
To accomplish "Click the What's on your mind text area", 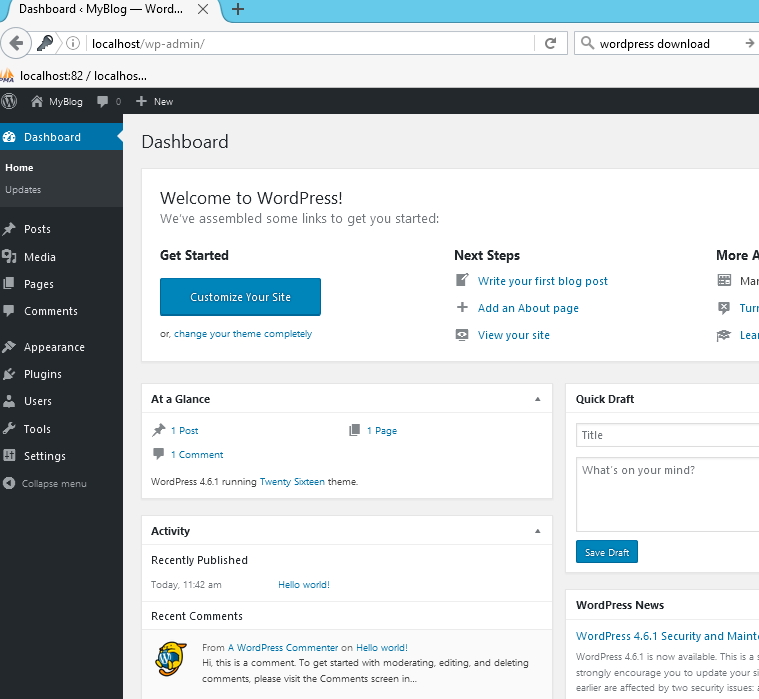I will click(668, 495).
